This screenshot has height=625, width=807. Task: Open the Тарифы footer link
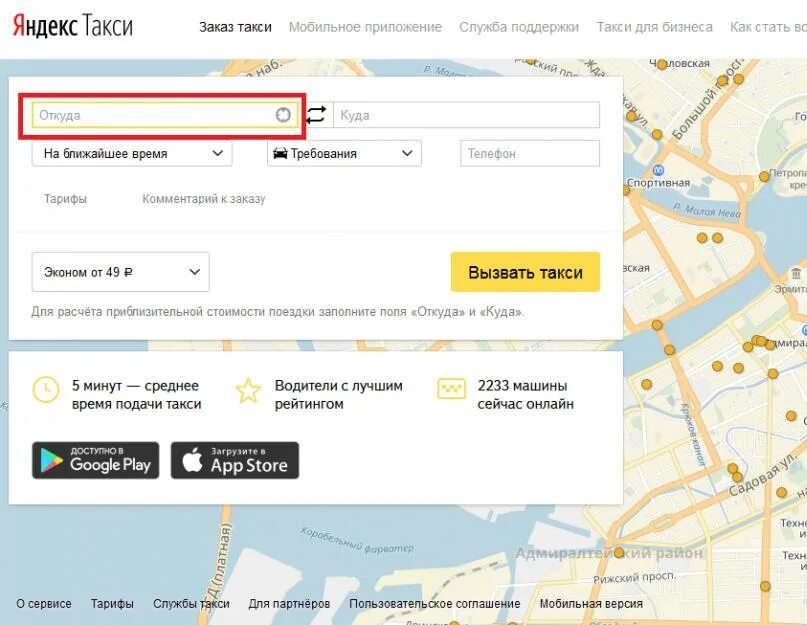tap(112, 603)
